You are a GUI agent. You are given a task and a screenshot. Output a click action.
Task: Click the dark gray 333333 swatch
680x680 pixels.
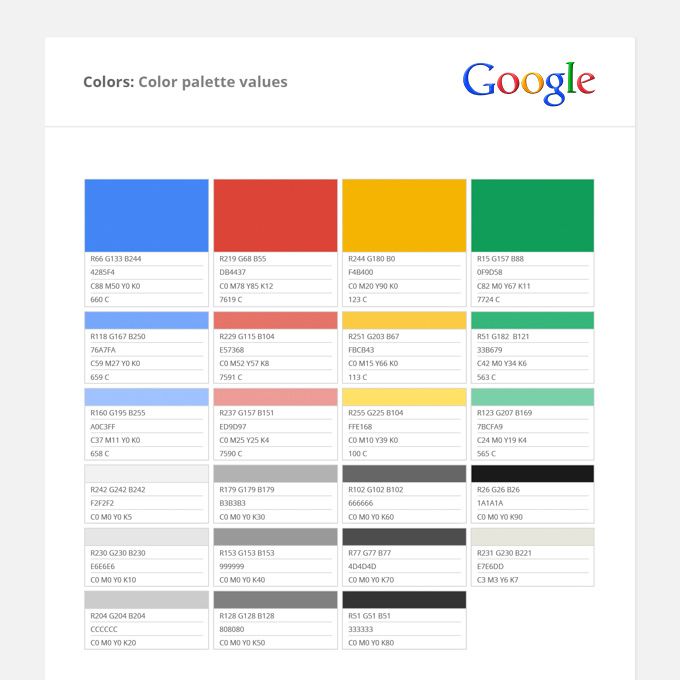point(404,600)
